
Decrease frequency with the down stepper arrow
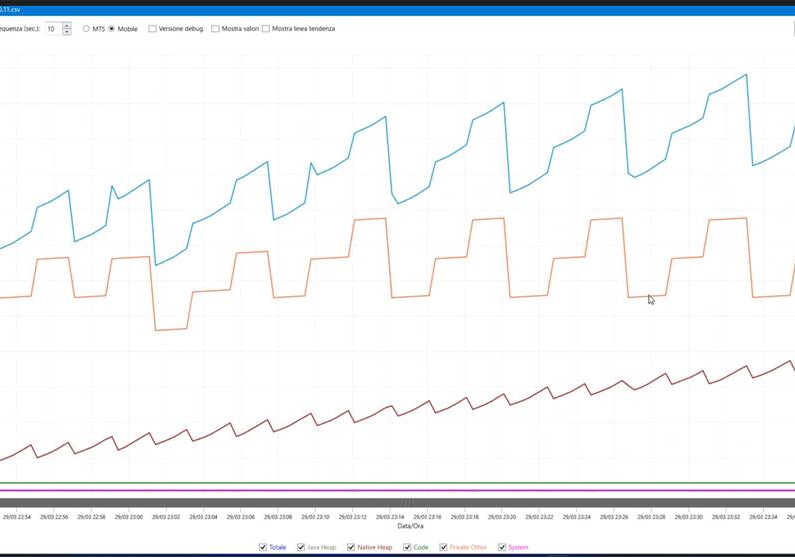(x=67, y=32)
